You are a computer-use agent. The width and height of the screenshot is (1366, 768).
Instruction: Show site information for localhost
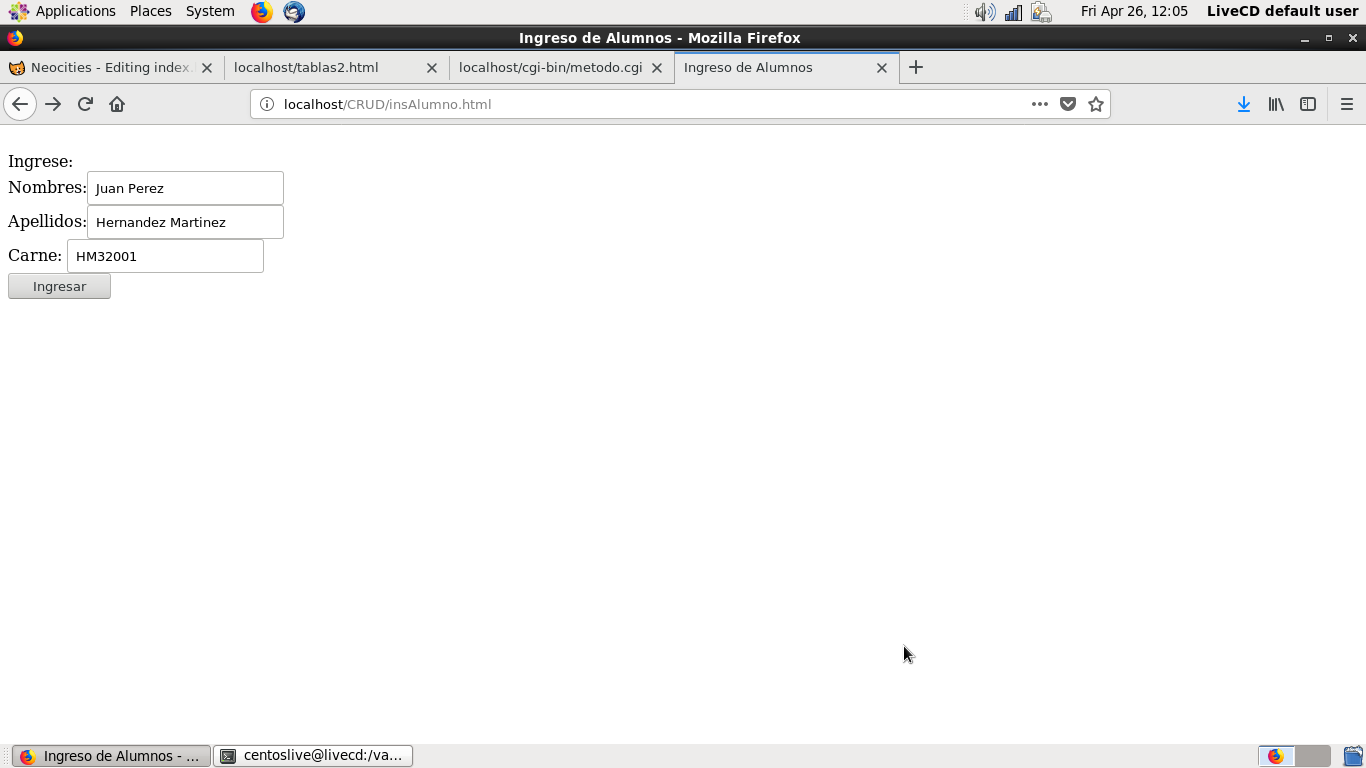[267, 104]
